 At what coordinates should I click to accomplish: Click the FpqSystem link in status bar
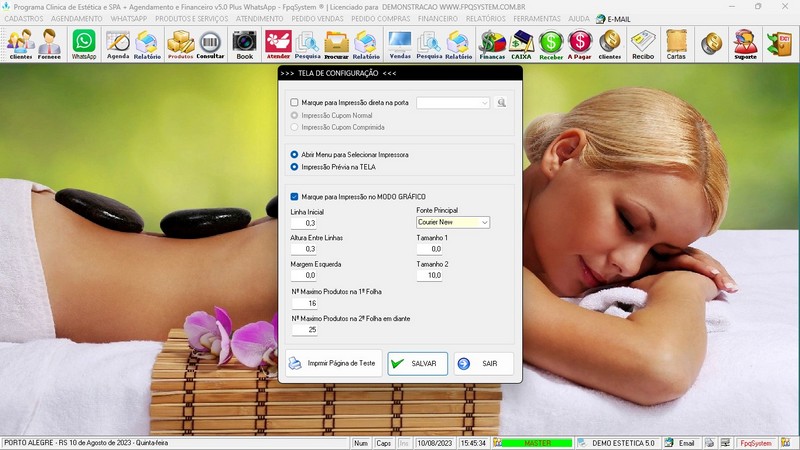coord(756,443)
